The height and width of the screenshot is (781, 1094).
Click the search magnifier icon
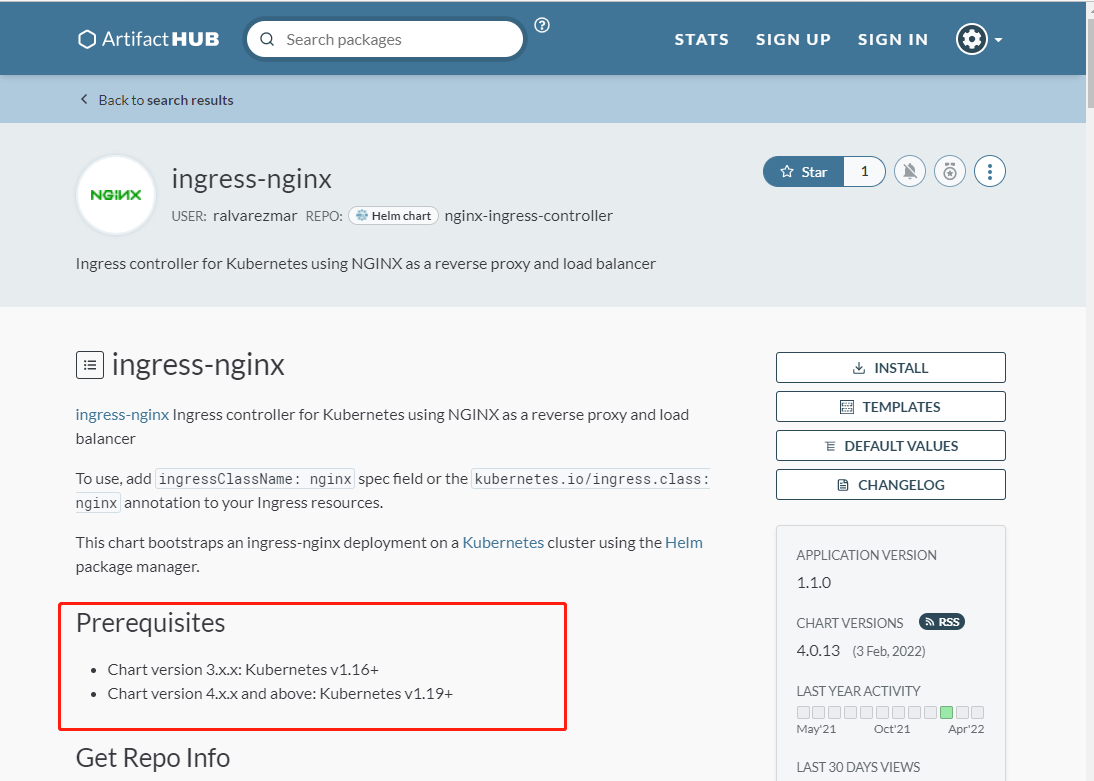[x=267, y=40]
